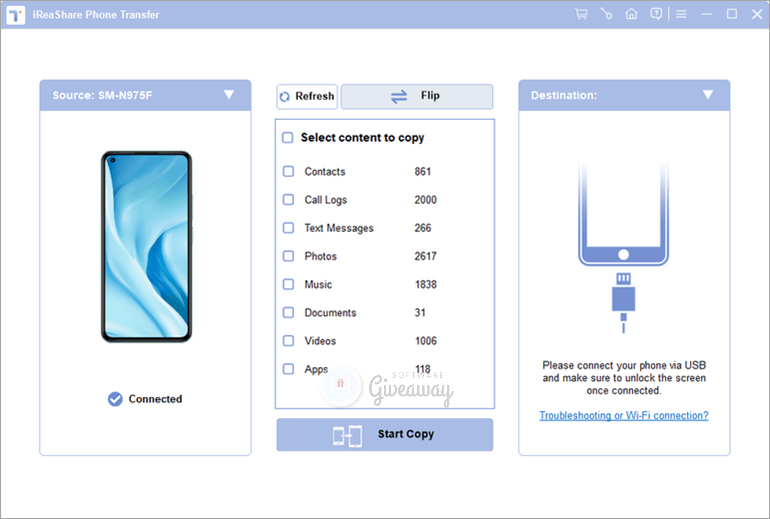Click the Documents count 31
This screenshot has width=770, height=519.
[x=420, y=313]
